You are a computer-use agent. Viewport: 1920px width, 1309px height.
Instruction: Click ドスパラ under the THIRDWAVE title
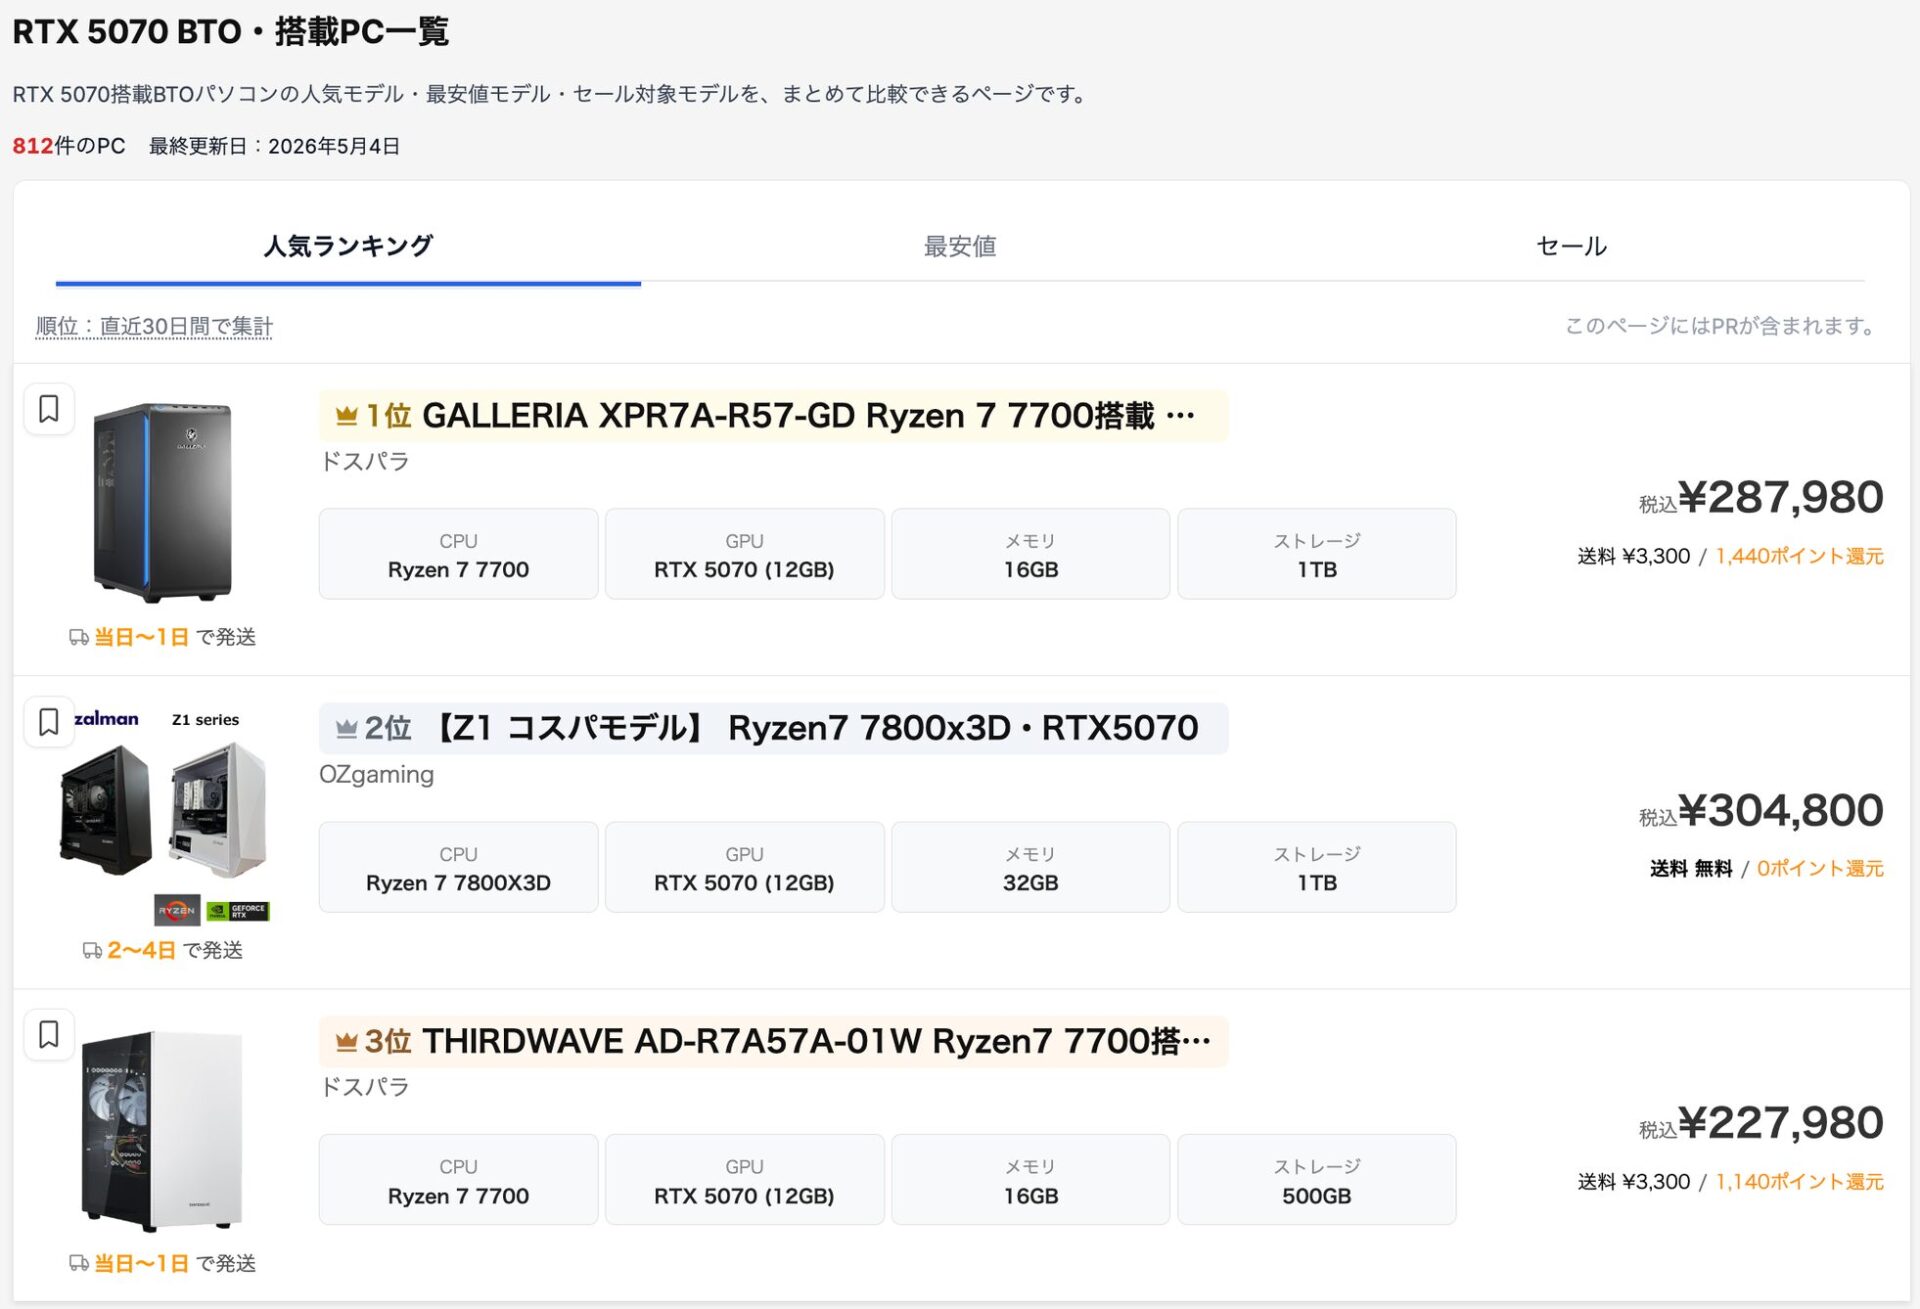pos(364,1087)
